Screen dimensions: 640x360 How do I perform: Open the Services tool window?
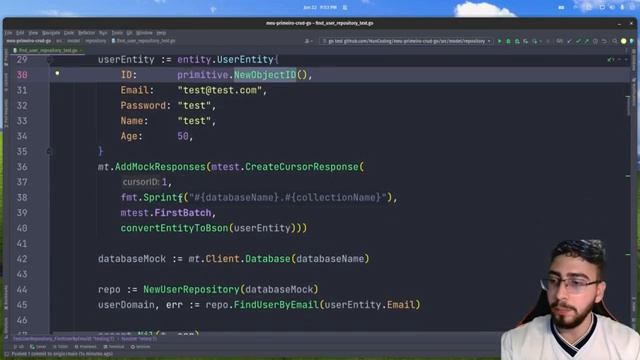[x=140, y=347]
